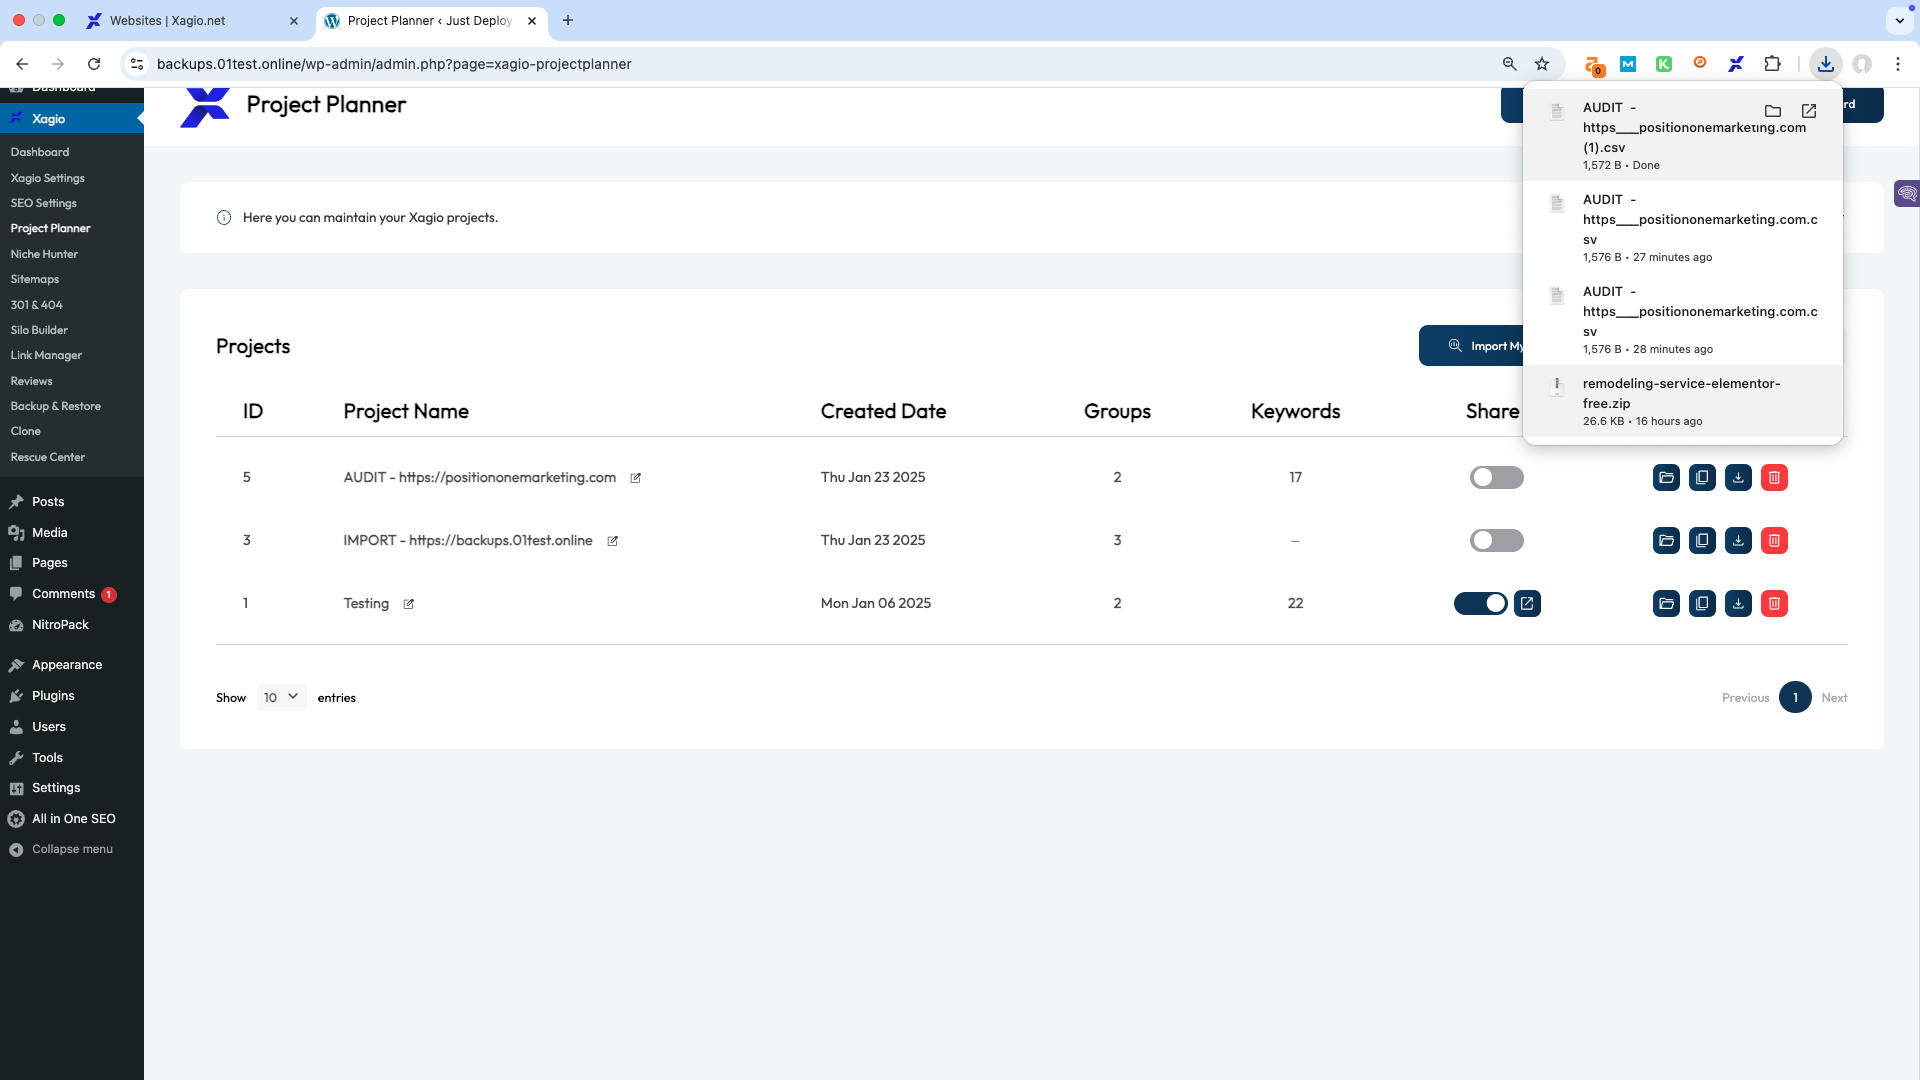This screenshot has height=1080, width=1920.
Task: Open Link Manager in sidebar
Action: [x=46, y=355]
